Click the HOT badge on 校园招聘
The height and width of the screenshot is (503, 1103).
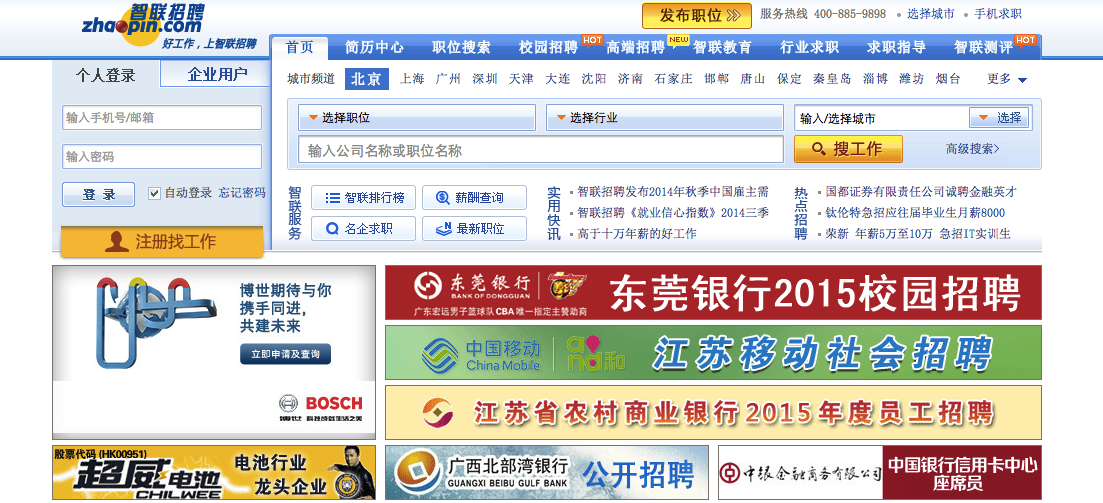[592, 40]
